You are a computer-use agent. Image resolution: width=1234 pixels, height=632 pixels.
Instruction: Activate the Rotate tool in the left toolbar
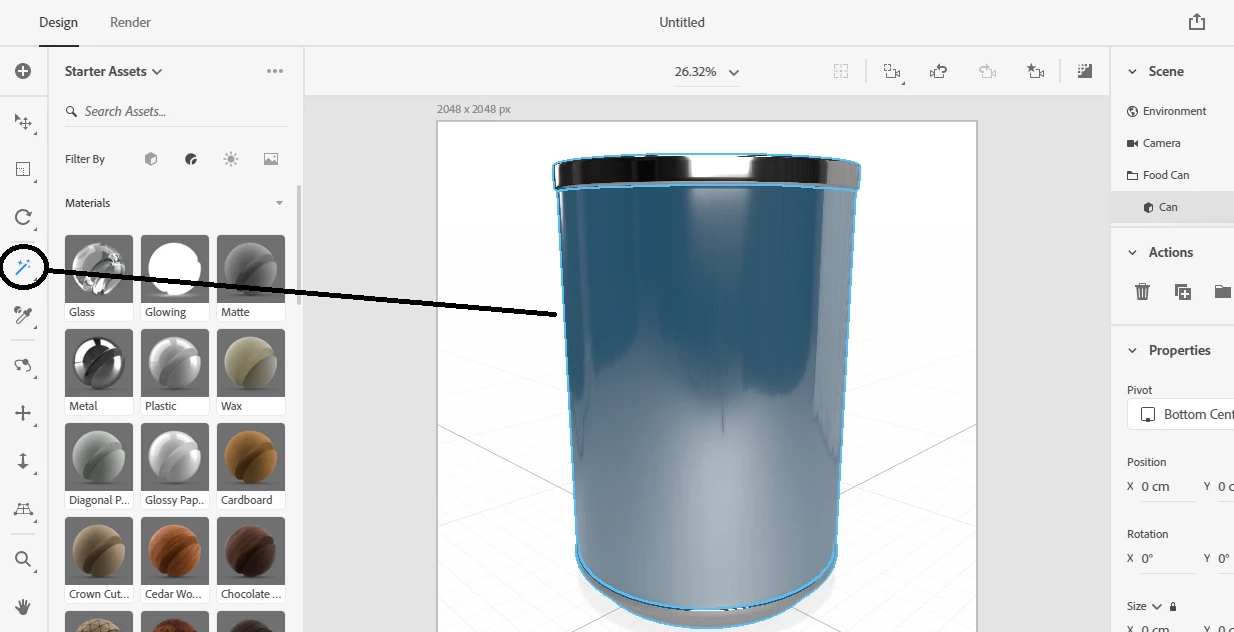23,217
